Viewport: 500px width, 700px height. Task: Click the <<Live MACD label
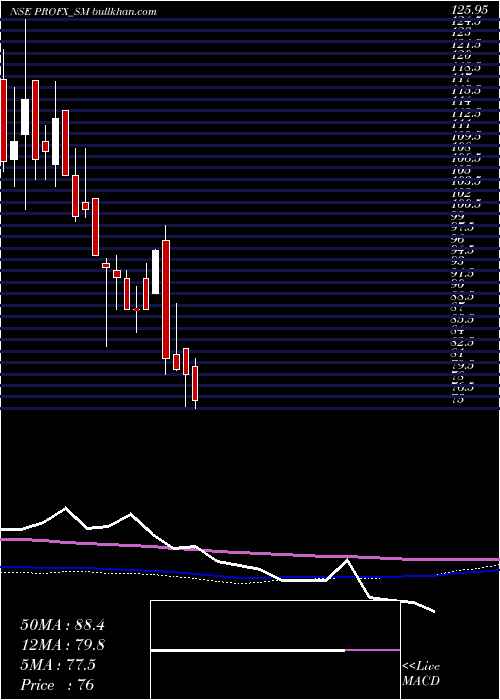coord(421,675)
